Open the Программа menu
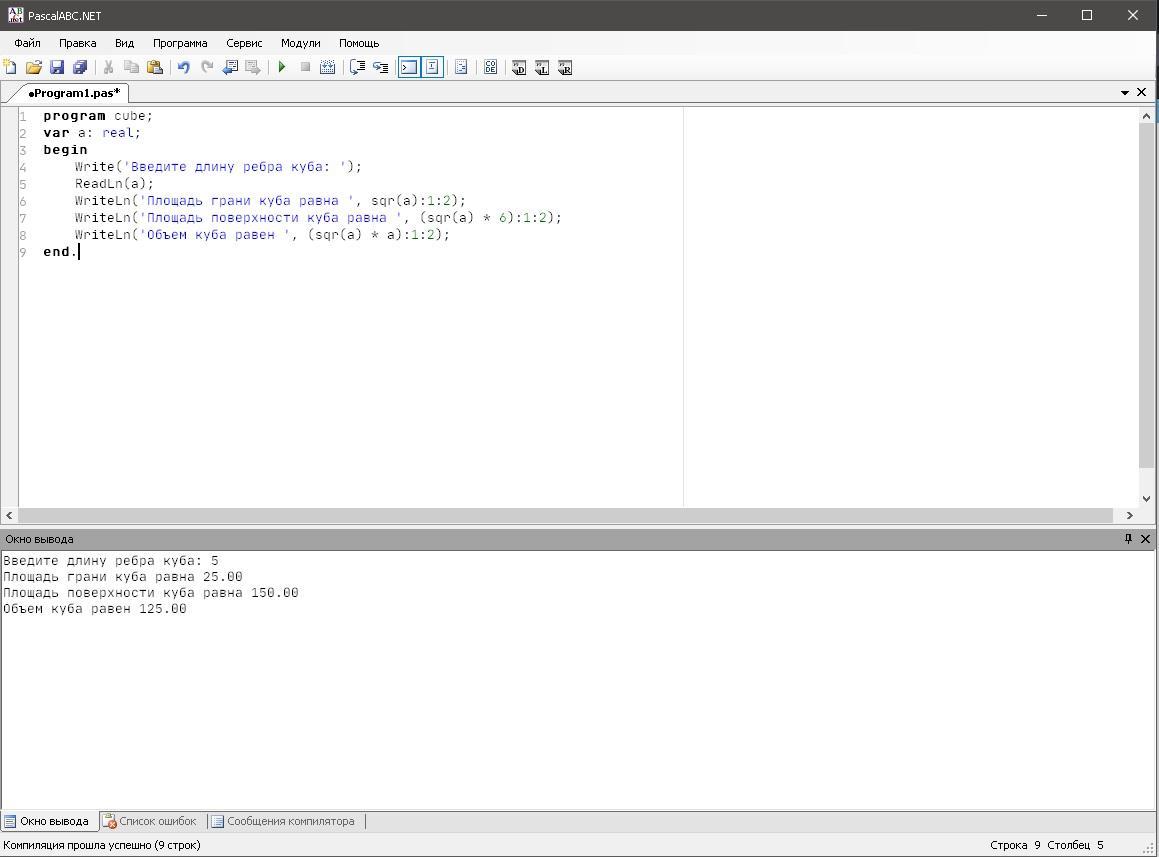 click(x=180, y=43)
